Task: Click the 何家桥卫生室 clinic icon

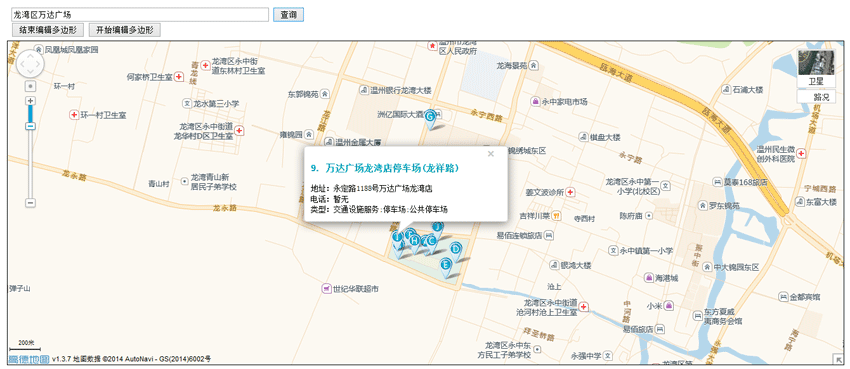Action: [x=178, y=77]
